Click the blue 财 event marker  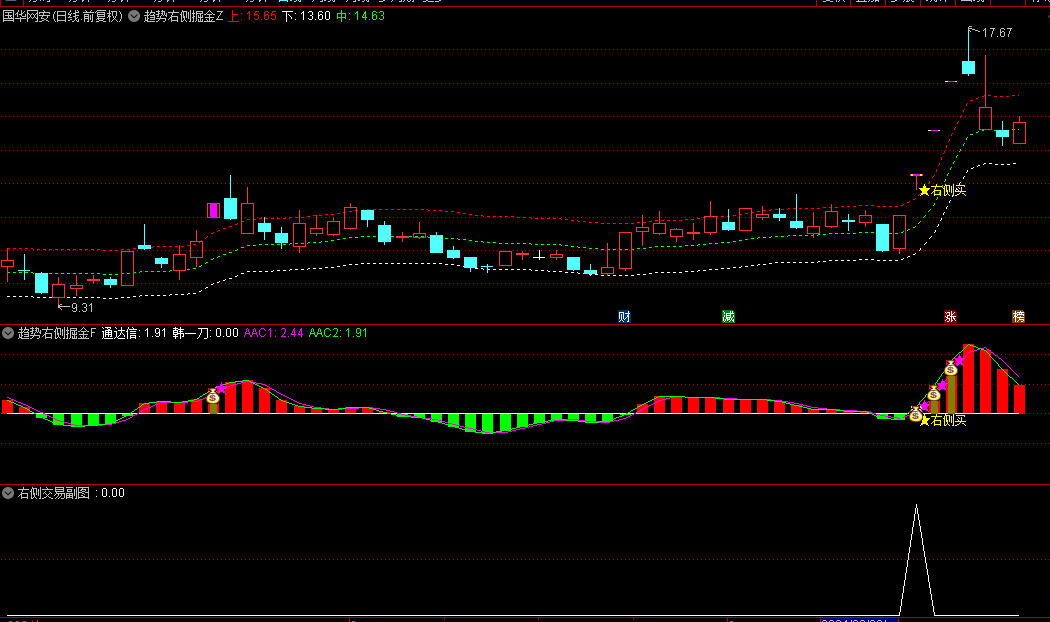click(x=624, y=317)
